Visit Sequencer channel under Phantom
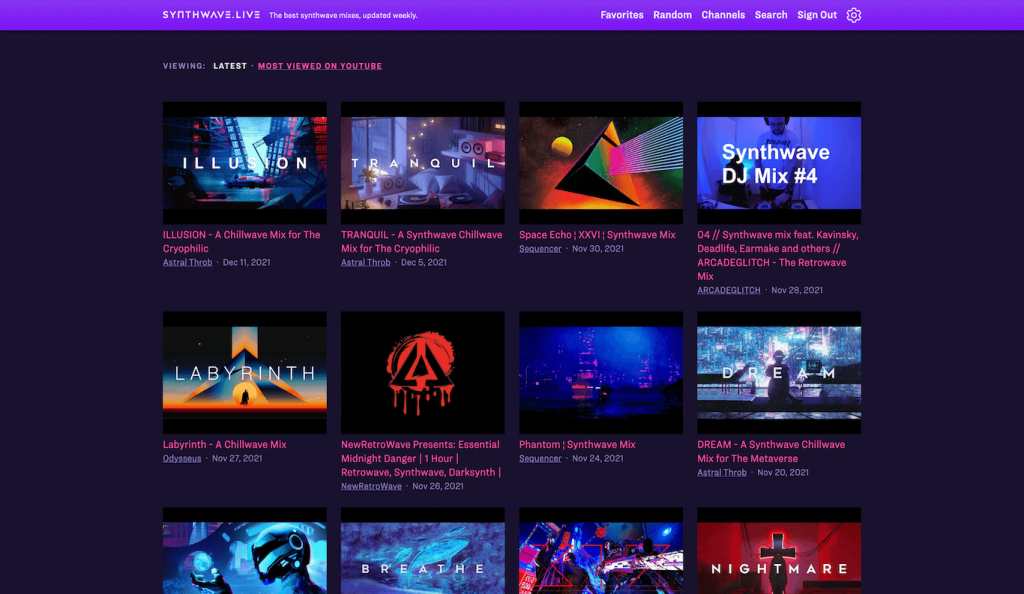This screenshot has height=594, width=1024. click(x=540, y=459)
